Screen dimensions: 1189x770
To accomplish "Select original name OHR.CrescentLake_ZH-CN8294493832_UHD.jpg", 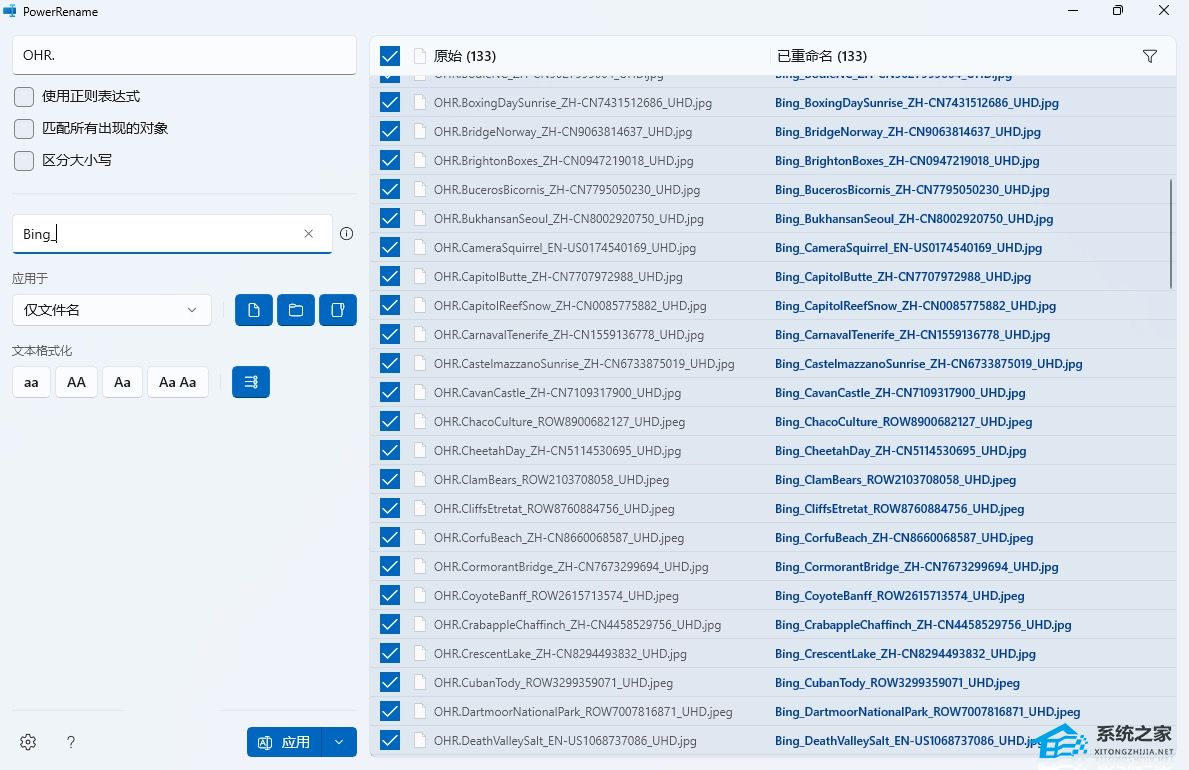I will (560, 653).
